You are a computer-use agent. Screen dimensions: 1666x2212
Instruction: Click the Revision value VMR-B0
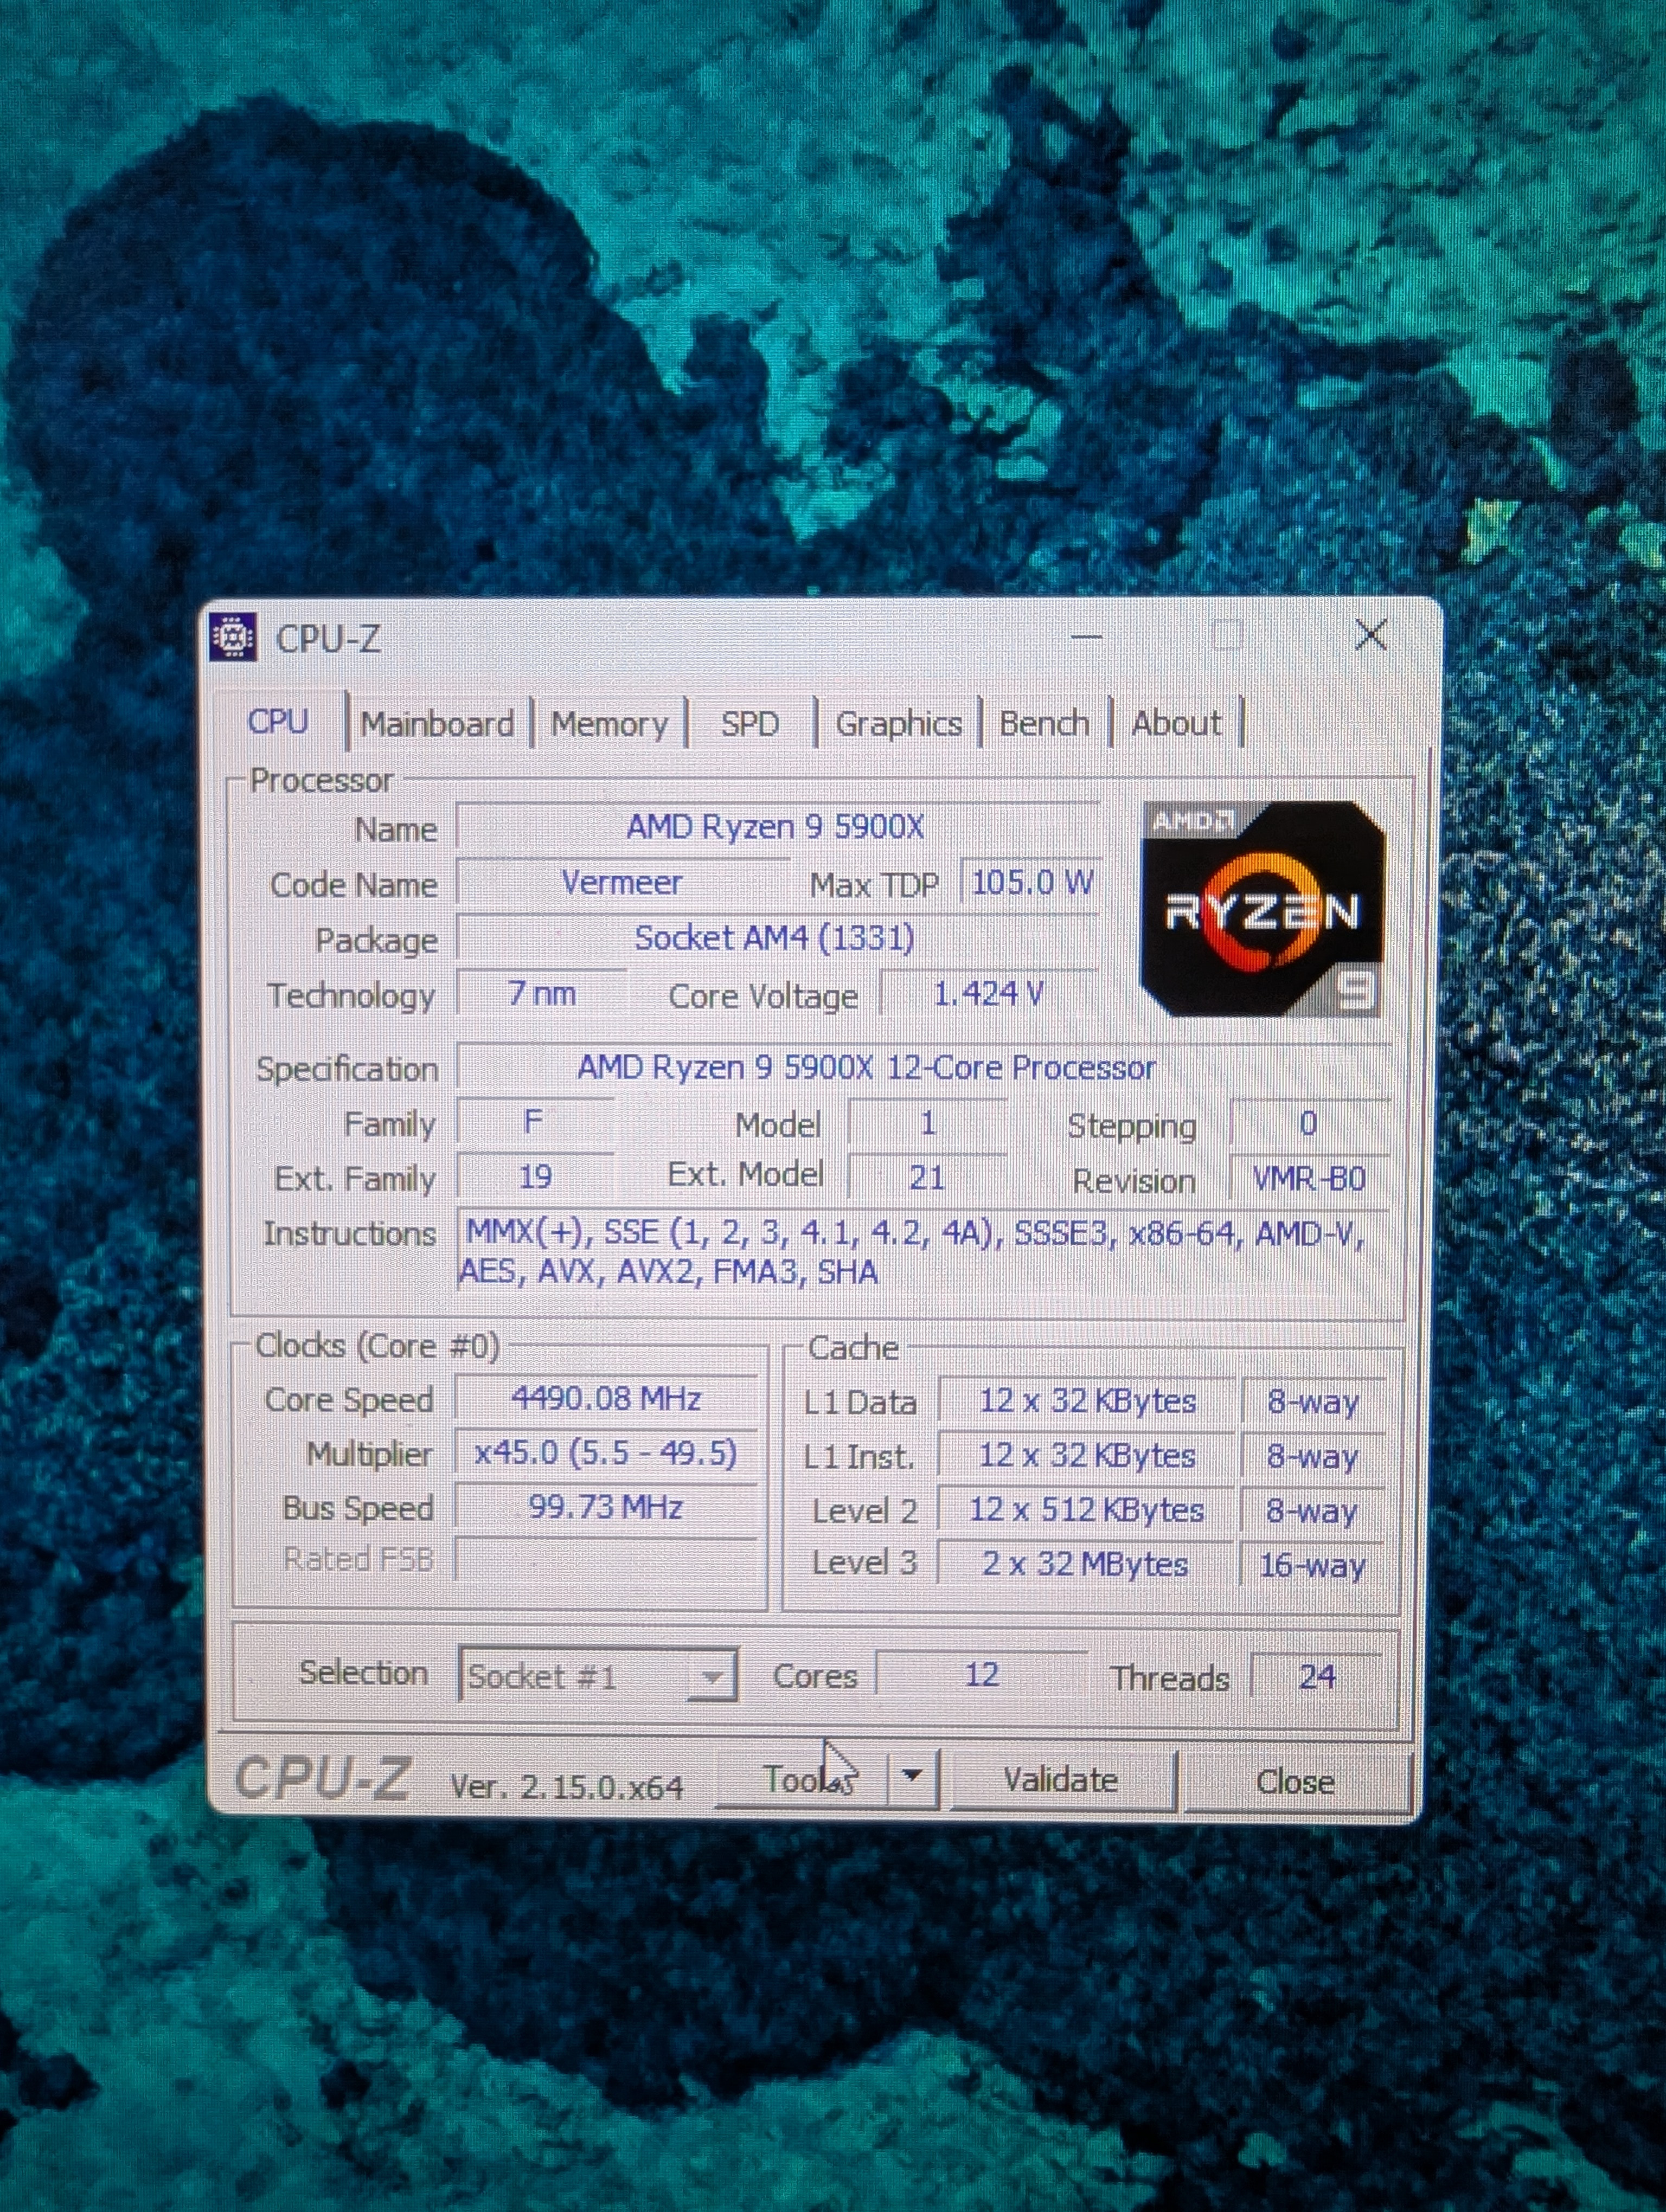coord(1309,1179)
